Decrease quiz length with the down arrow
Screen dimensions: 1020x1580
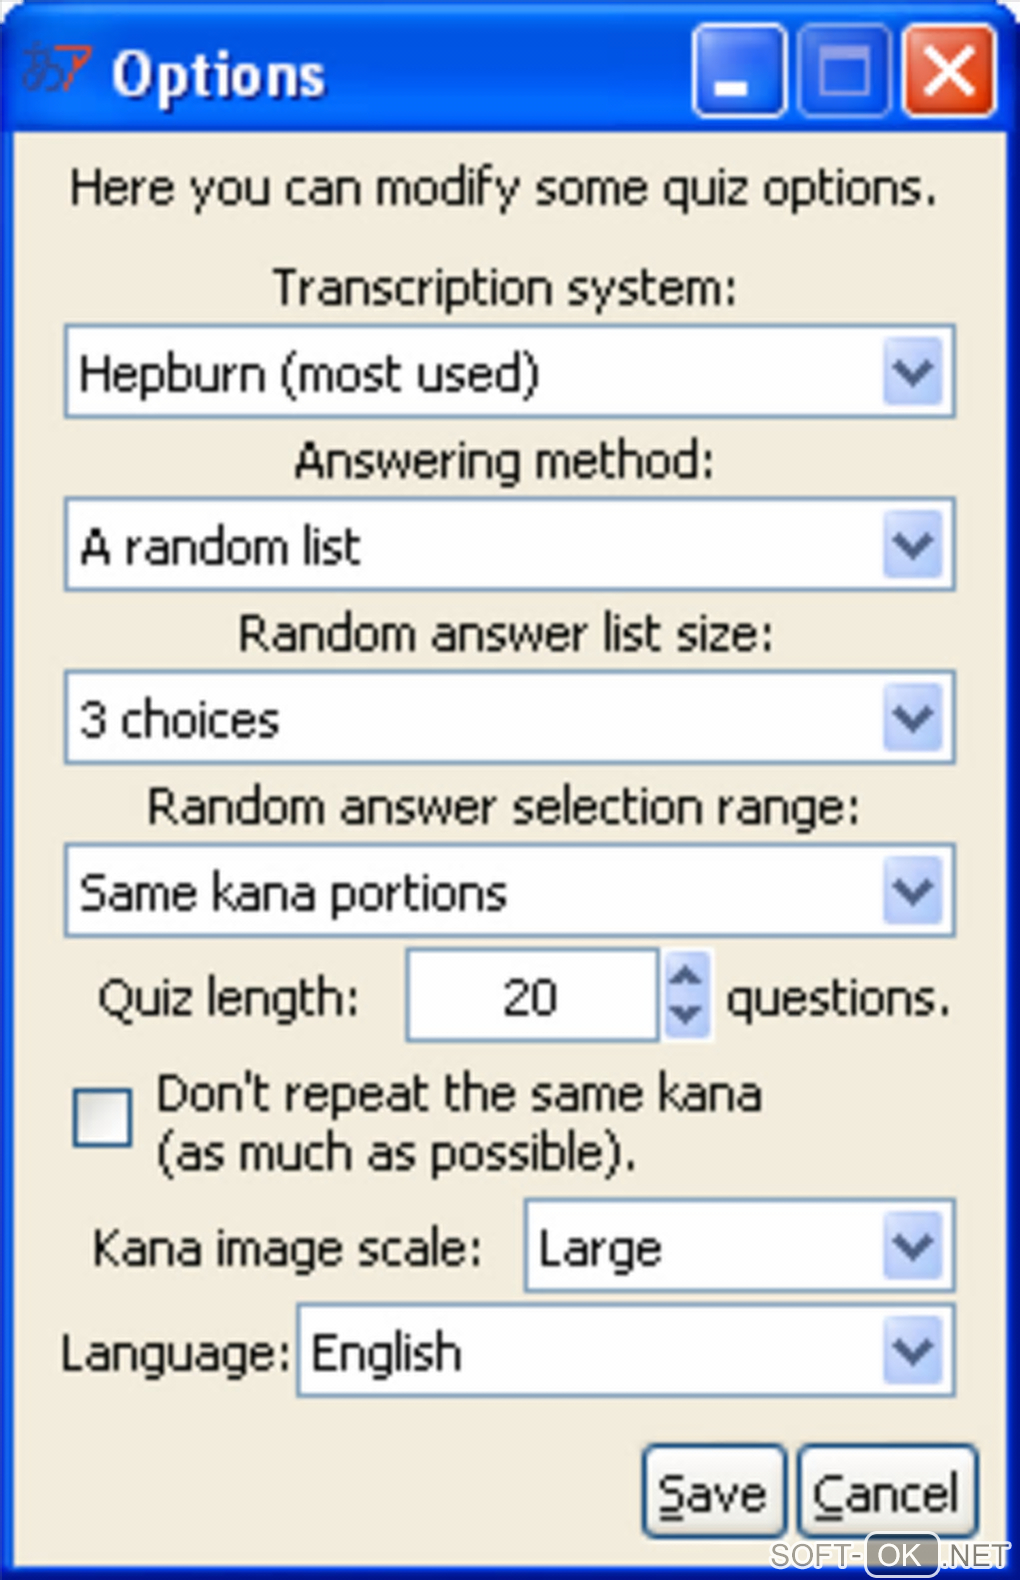(x=686, y=1016)
